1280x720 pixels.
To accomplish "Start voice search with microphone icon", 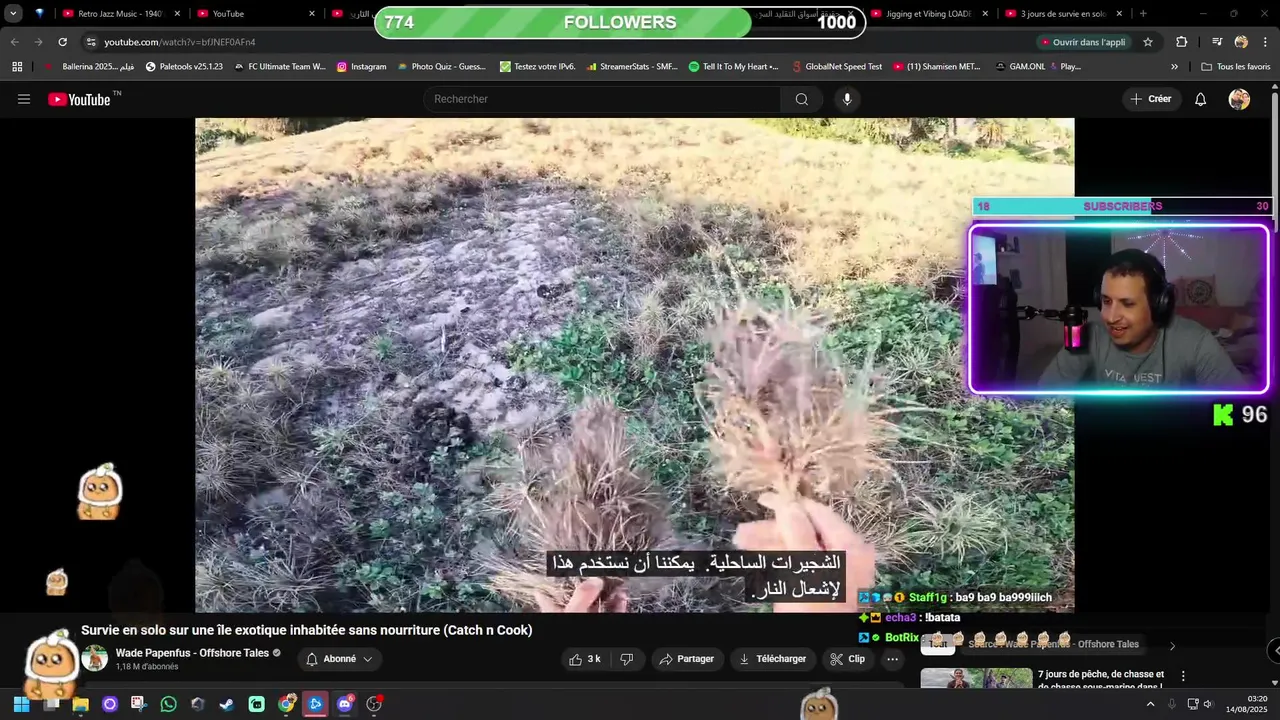I will point(847,99).
